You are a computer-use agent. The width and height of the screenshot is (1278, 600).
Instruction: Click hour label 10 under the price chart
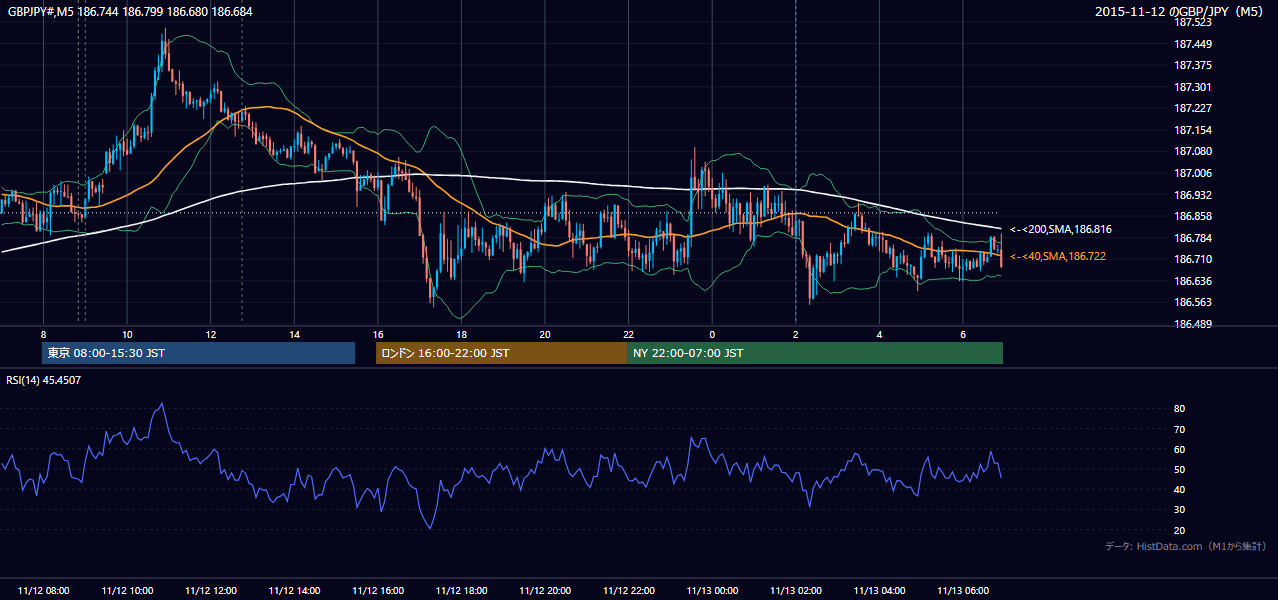point(127,334)
